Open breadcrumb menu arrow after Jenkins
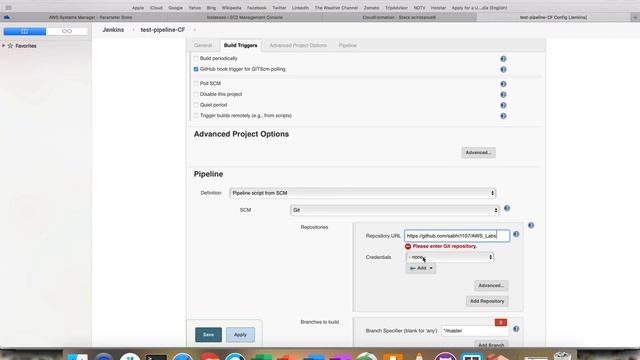The width and height of the screenshot is (640, 360). [133, 30]
